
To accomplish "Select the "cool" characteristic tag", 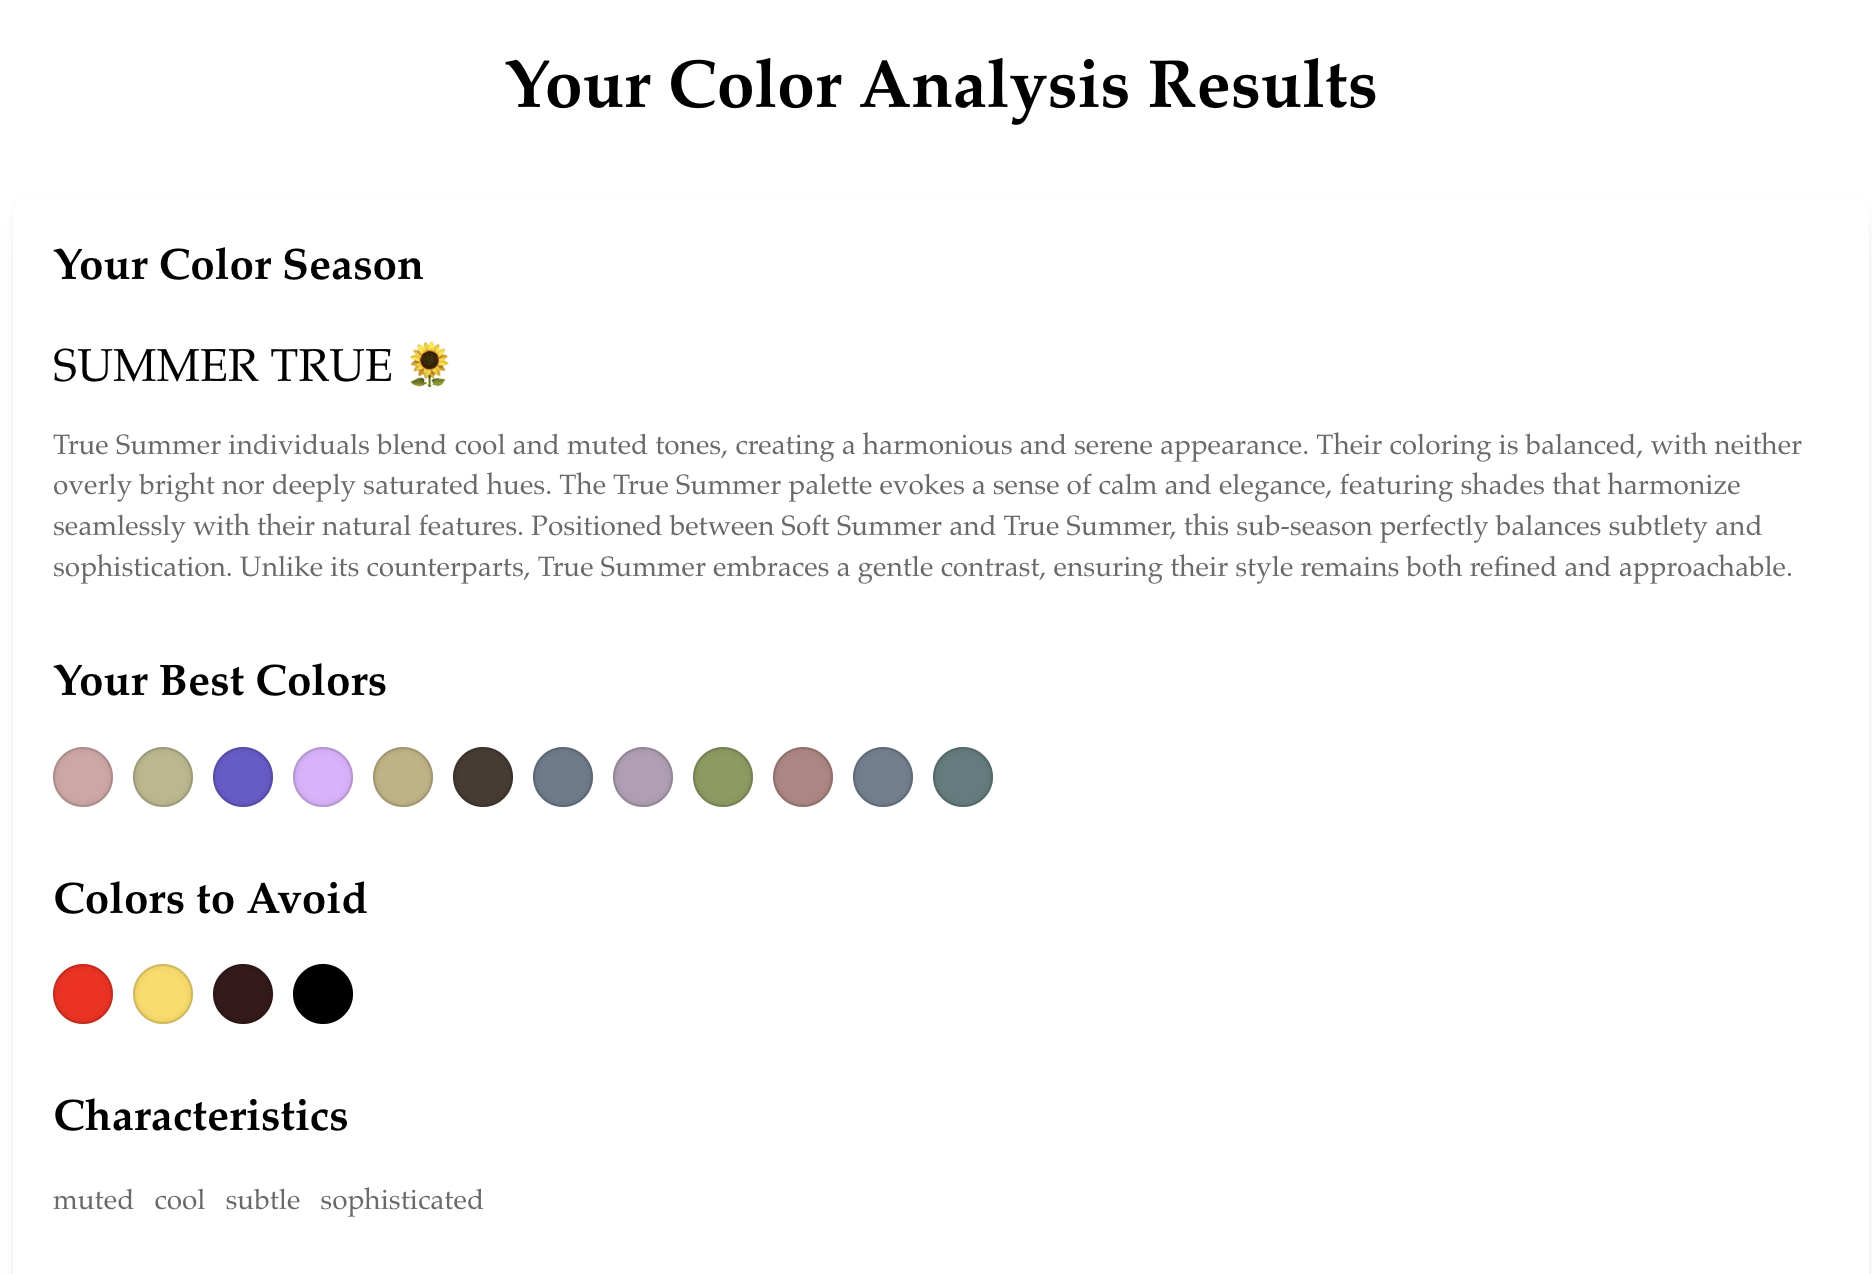I will click(179, 1200).
